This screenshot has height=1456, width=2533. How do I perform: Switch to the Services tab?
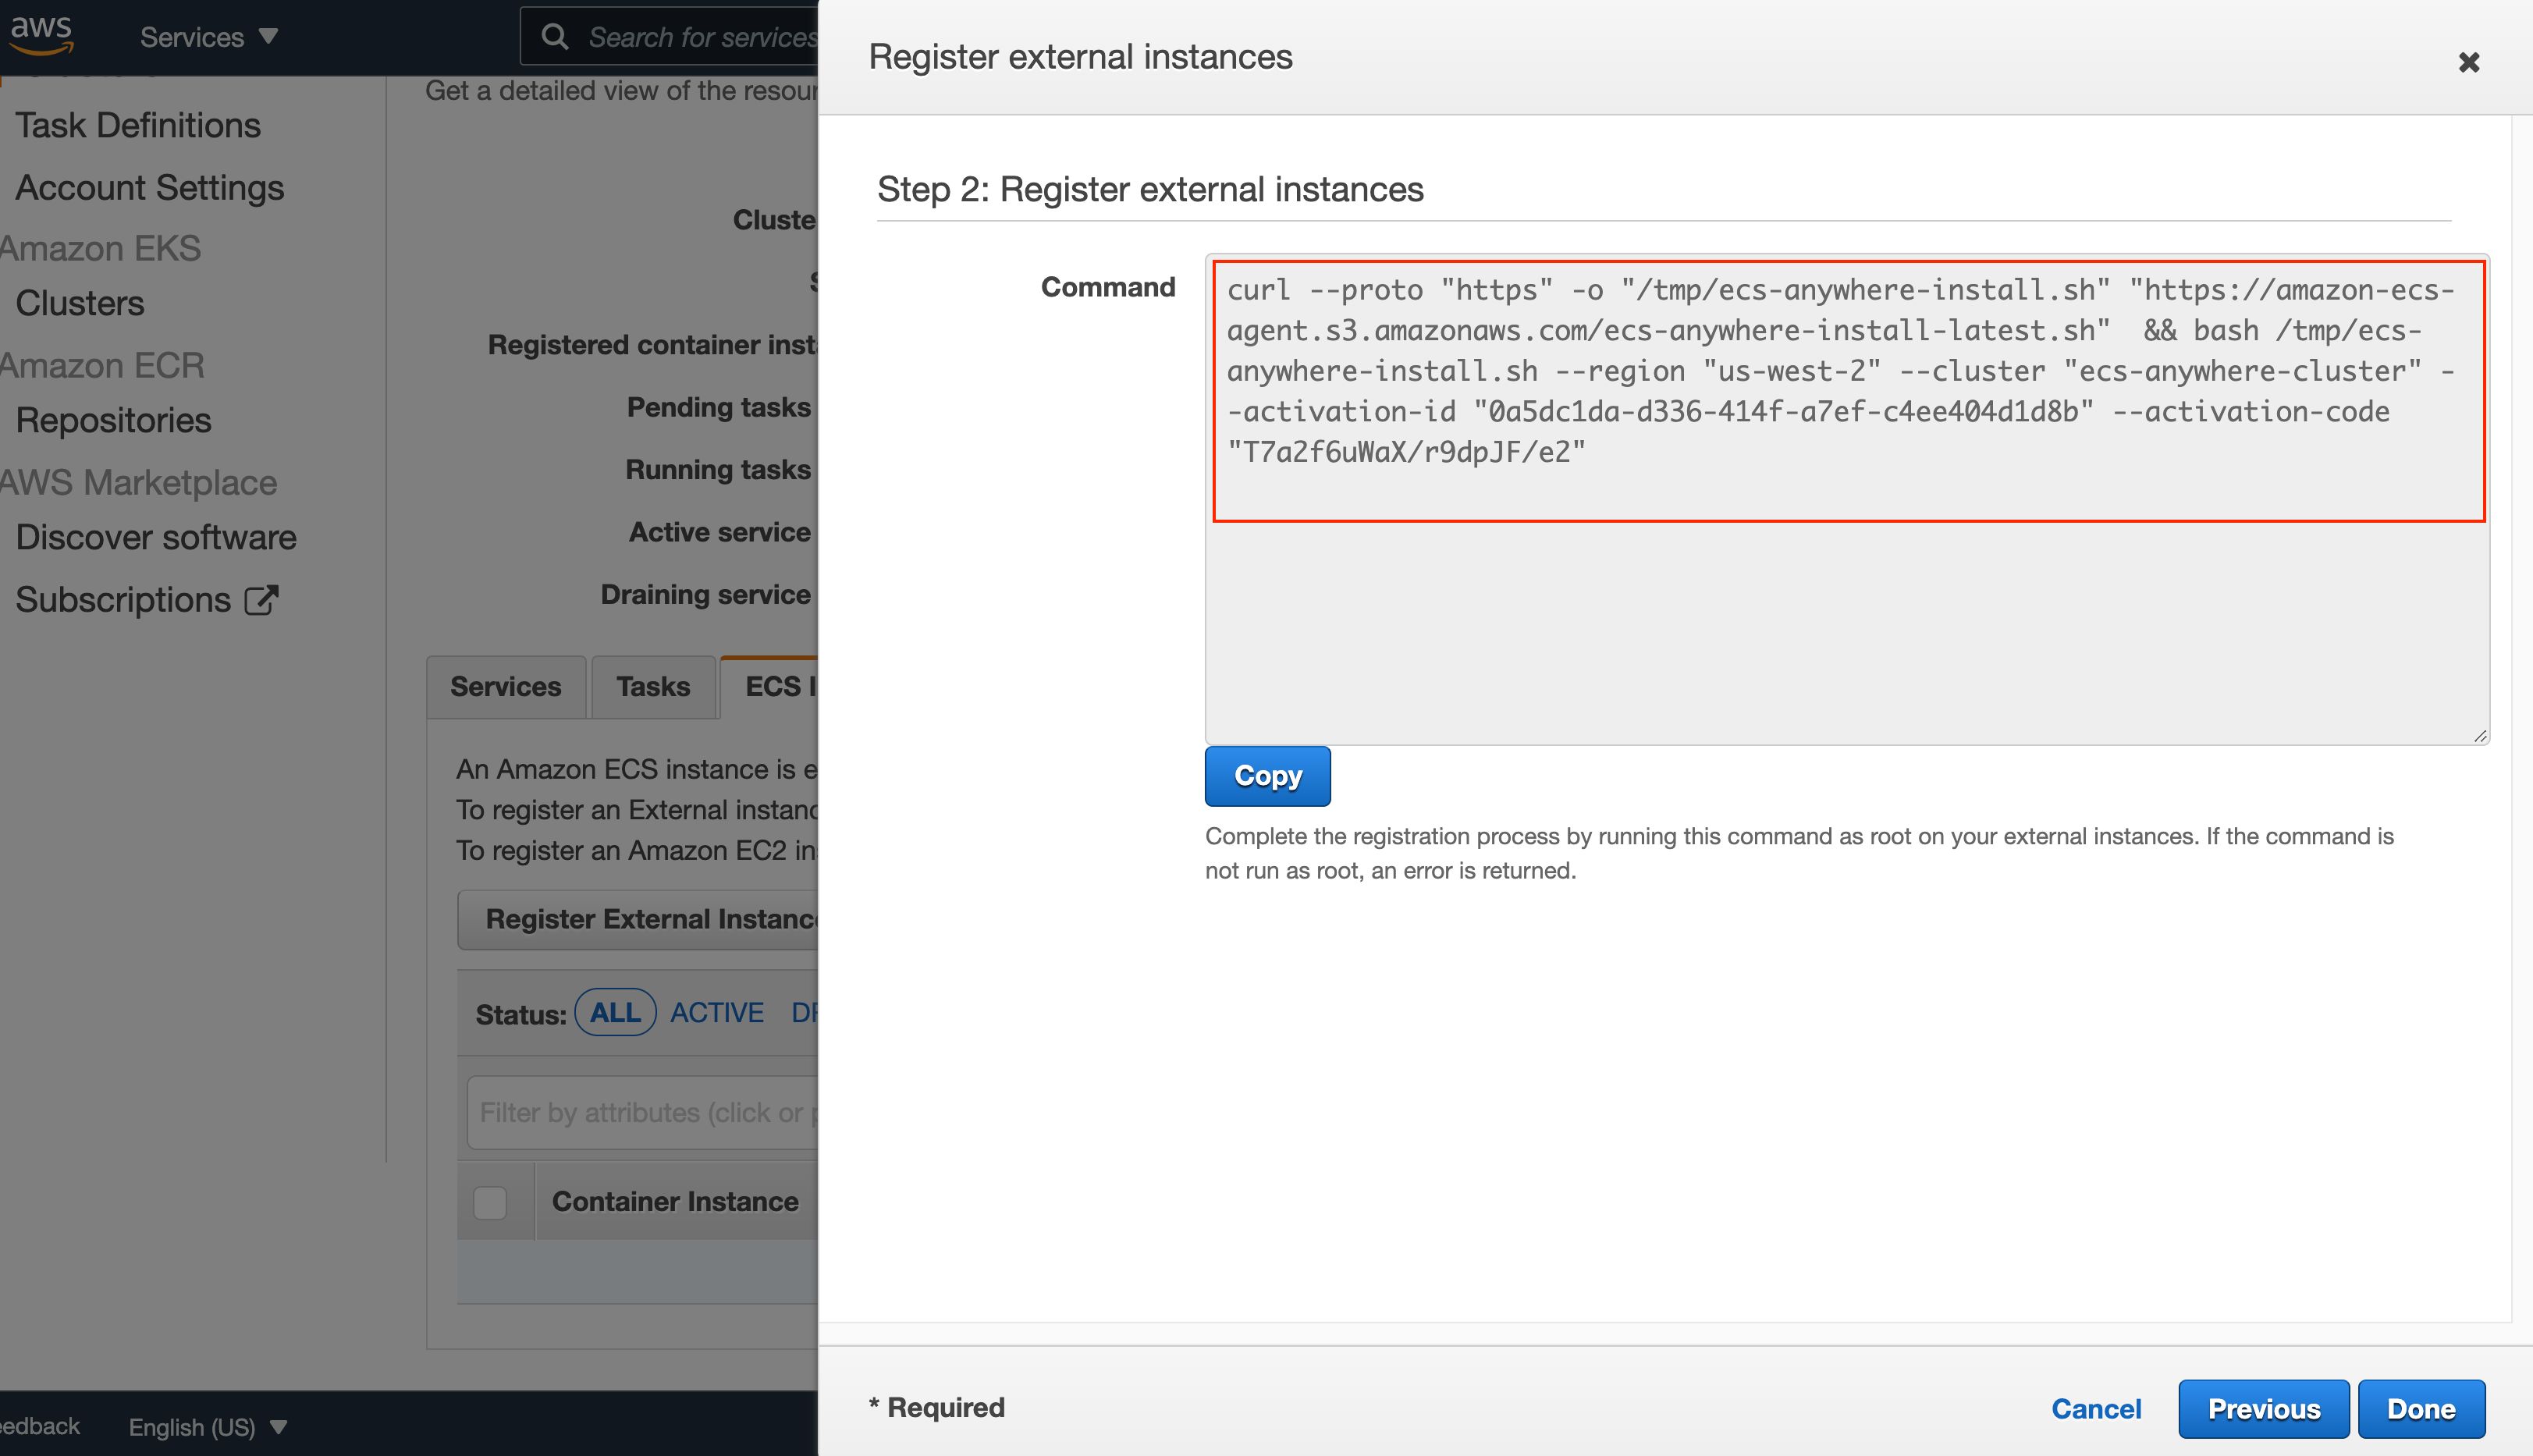(x=505, y=687)
